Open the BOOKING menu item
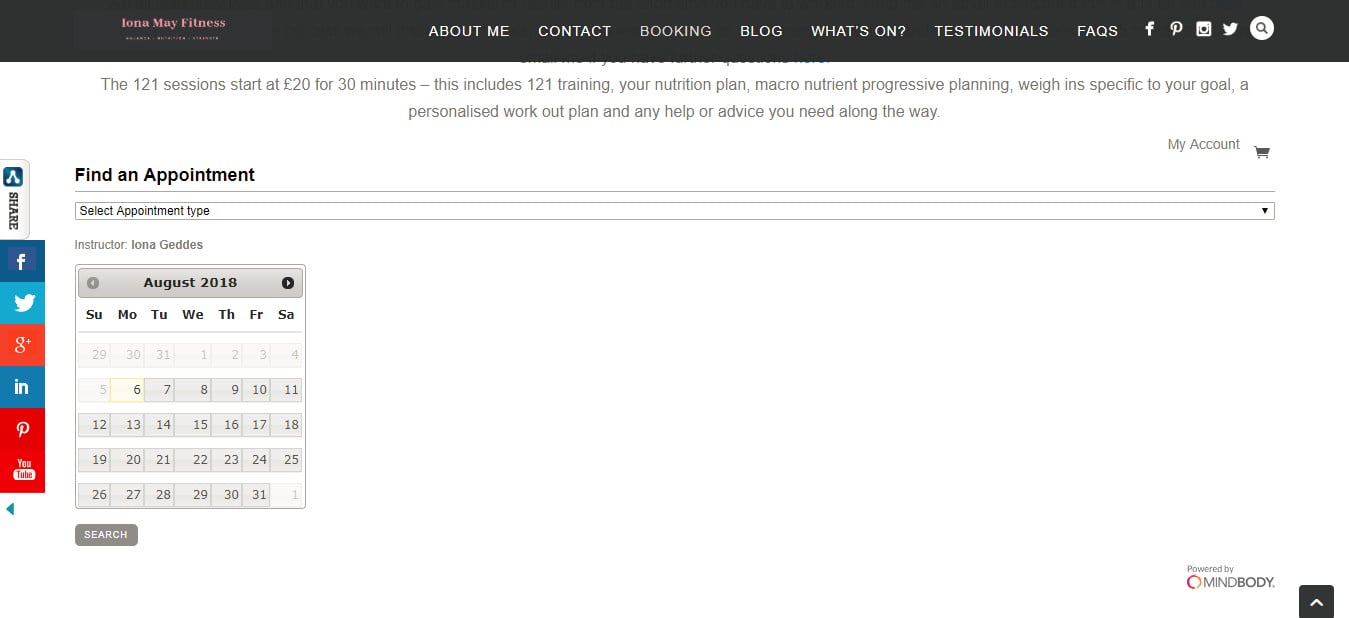 click(676, 31)
